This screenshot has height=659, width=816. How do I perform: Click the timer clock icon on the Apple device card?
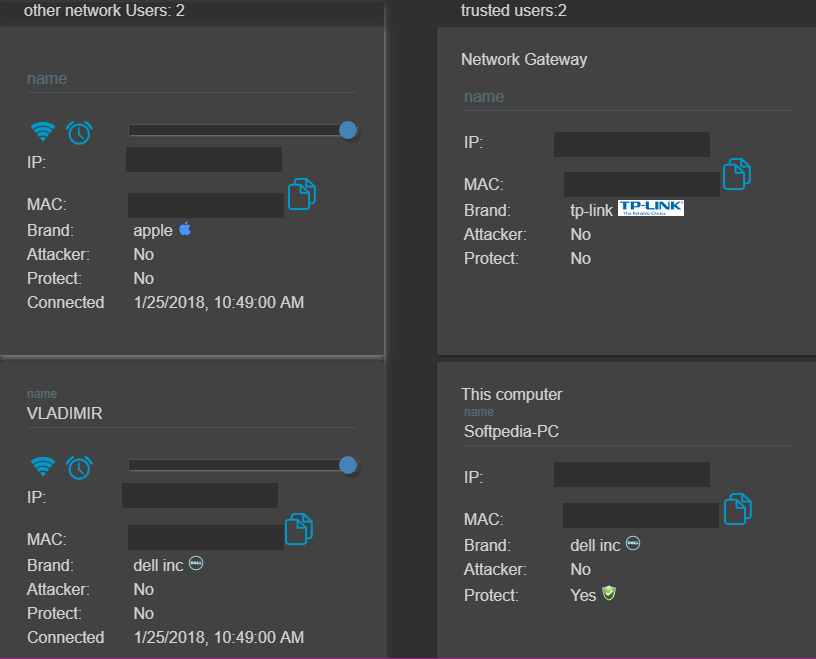(79, 132)
